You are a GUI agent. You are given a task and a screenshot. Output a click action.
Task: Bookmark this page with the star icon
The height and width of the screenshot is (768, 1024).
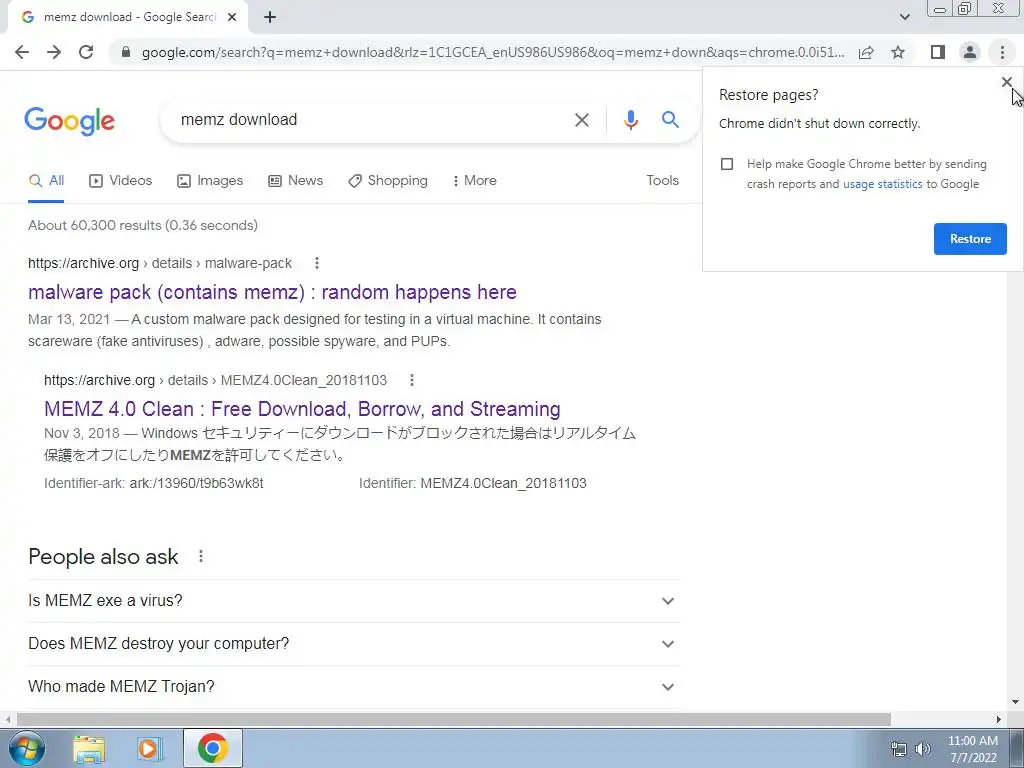tap(898, 52)
